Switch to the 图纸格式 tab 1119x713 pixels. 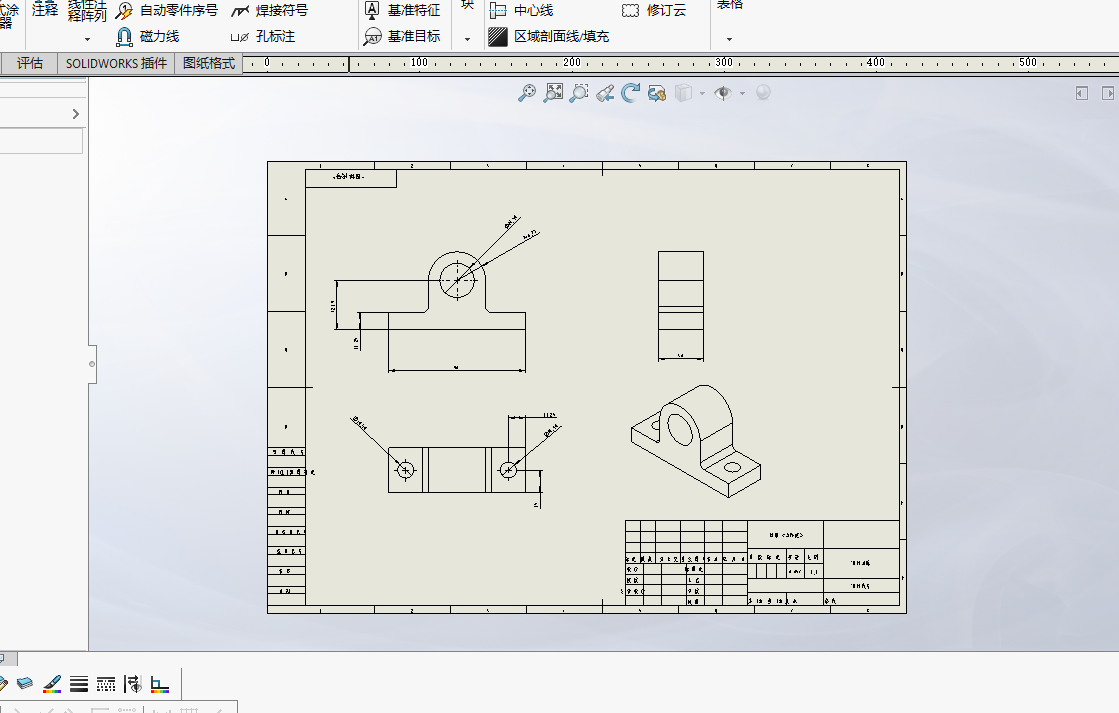click(x=208, y=63)
